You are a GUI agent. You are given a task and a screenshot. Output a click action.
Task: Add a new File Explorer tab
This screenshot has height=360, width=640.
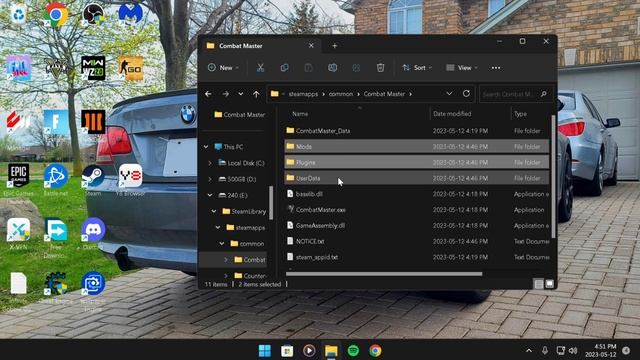[335, 46]
